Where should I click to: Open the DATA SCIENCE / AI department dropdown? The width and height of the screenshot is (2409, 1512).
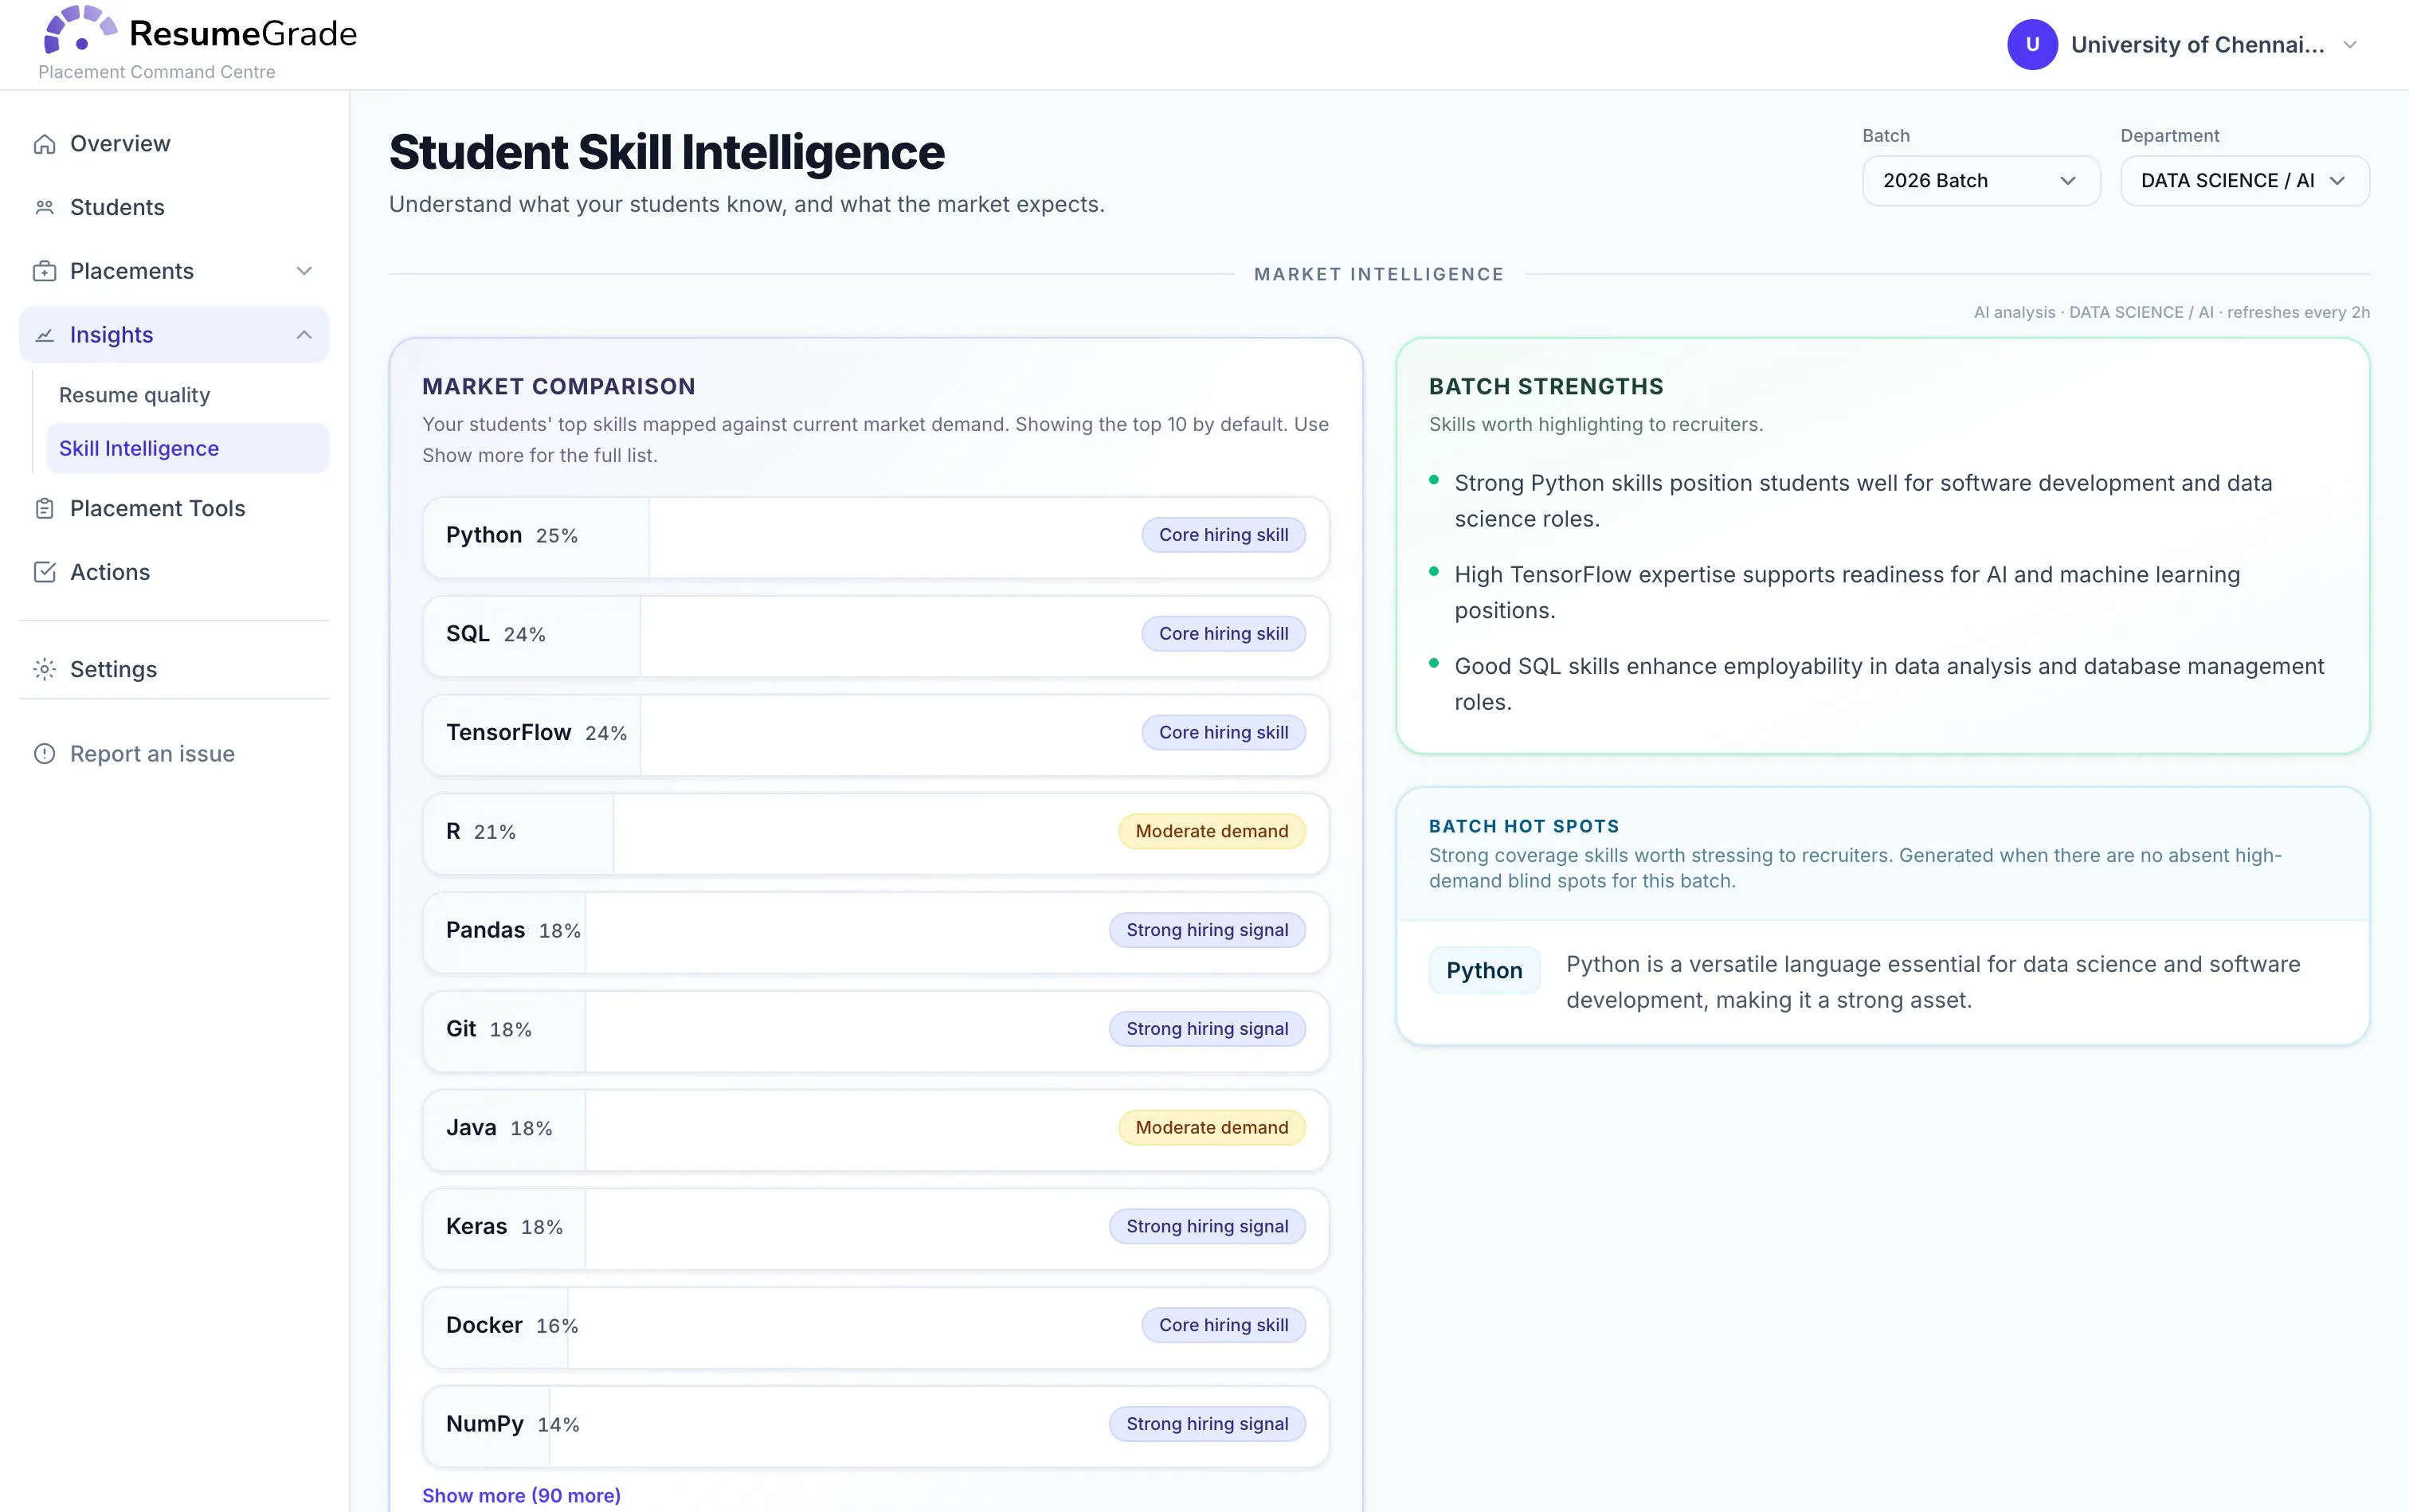pos(2244,181)
